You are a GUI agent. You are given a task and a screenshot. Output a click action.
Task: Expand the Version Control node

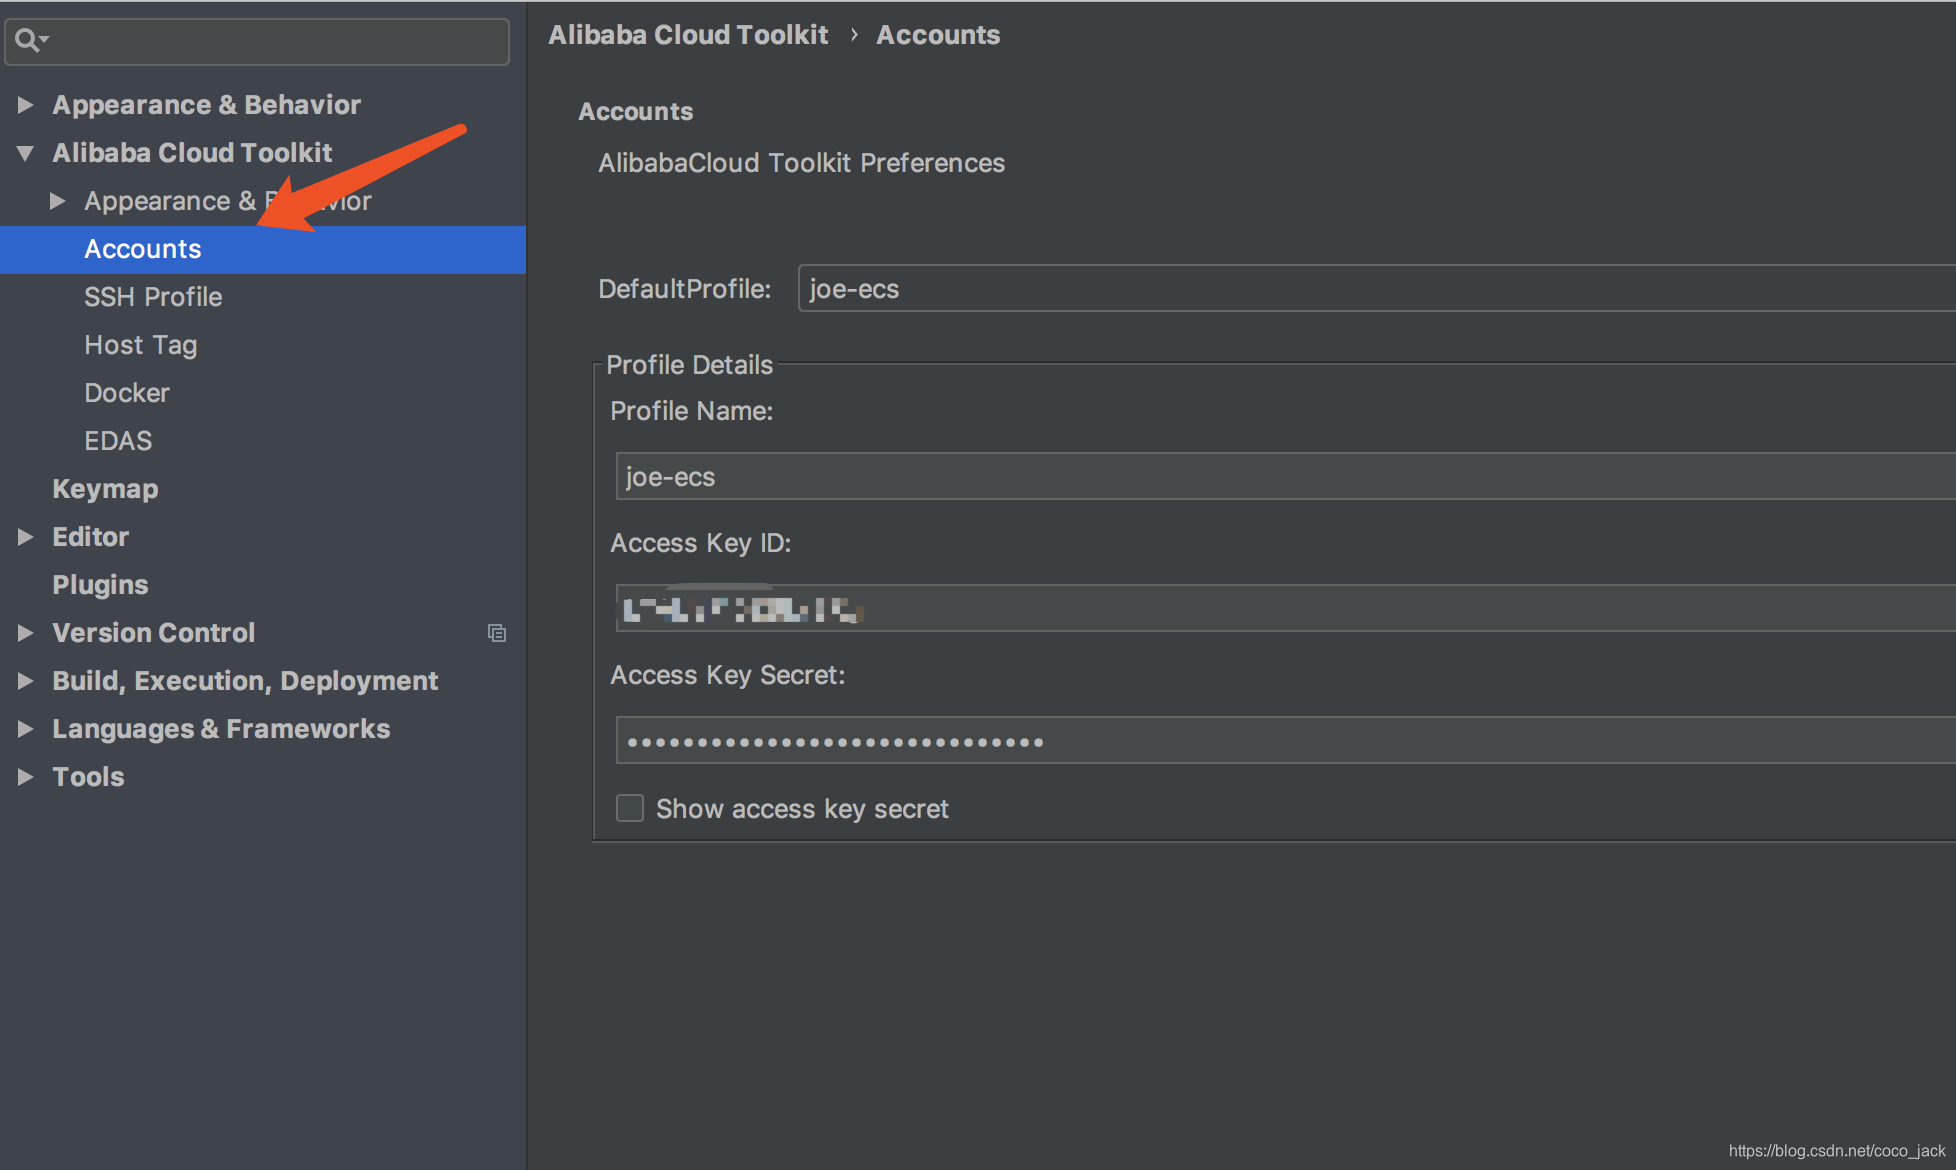tap(26, 633)
